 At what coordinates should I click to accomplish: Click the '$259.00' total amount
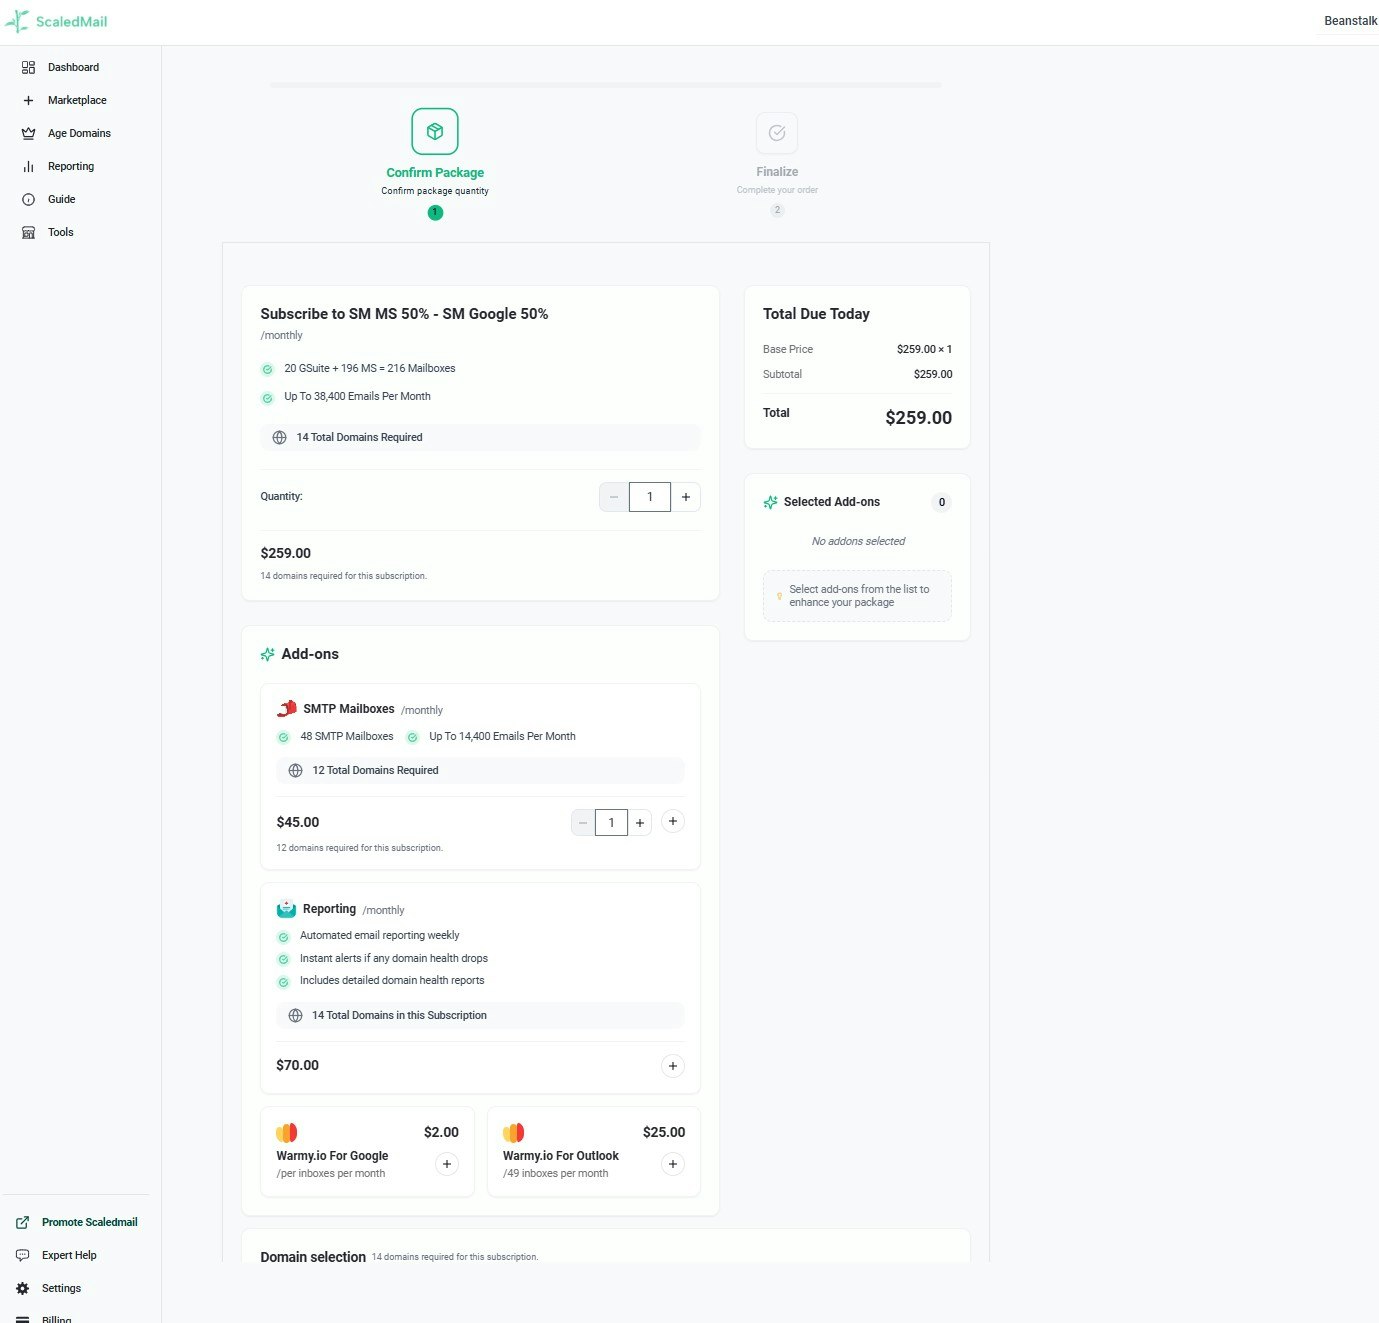pyautogui.click(x=918, y=418)
